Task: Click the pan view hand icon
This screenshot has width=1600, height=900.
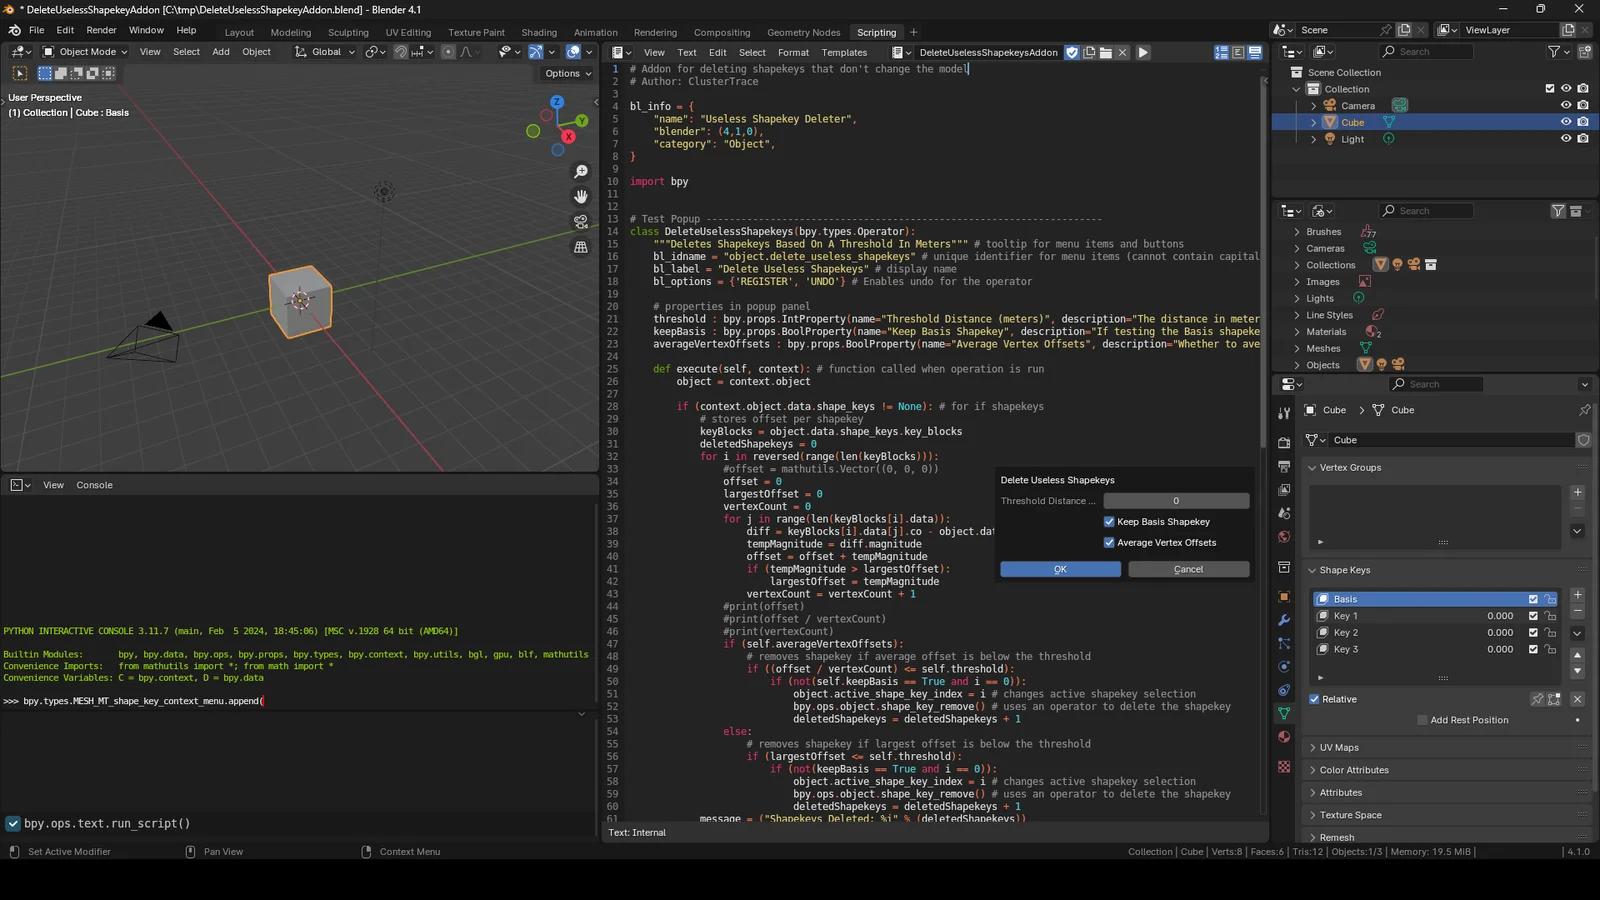Action: pyautogui.click(x=581, y=197)
